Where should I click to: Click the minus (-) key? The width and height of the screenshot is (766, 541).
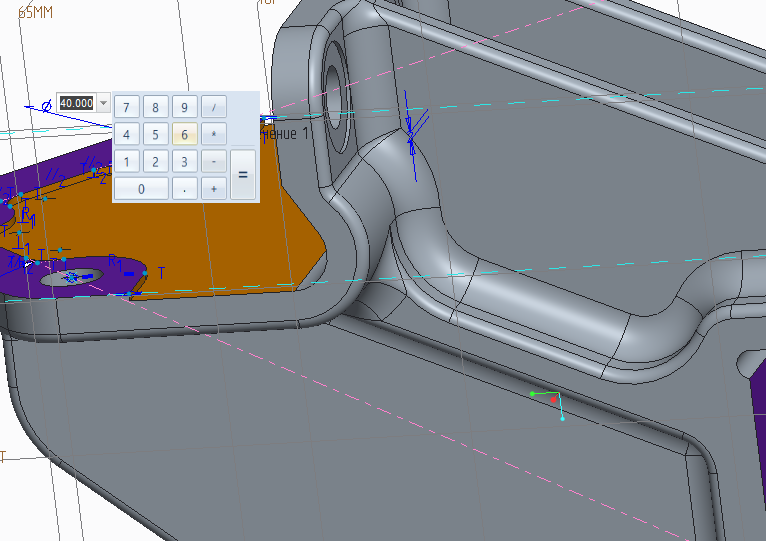pyautogui.click(x=213, y=162)
